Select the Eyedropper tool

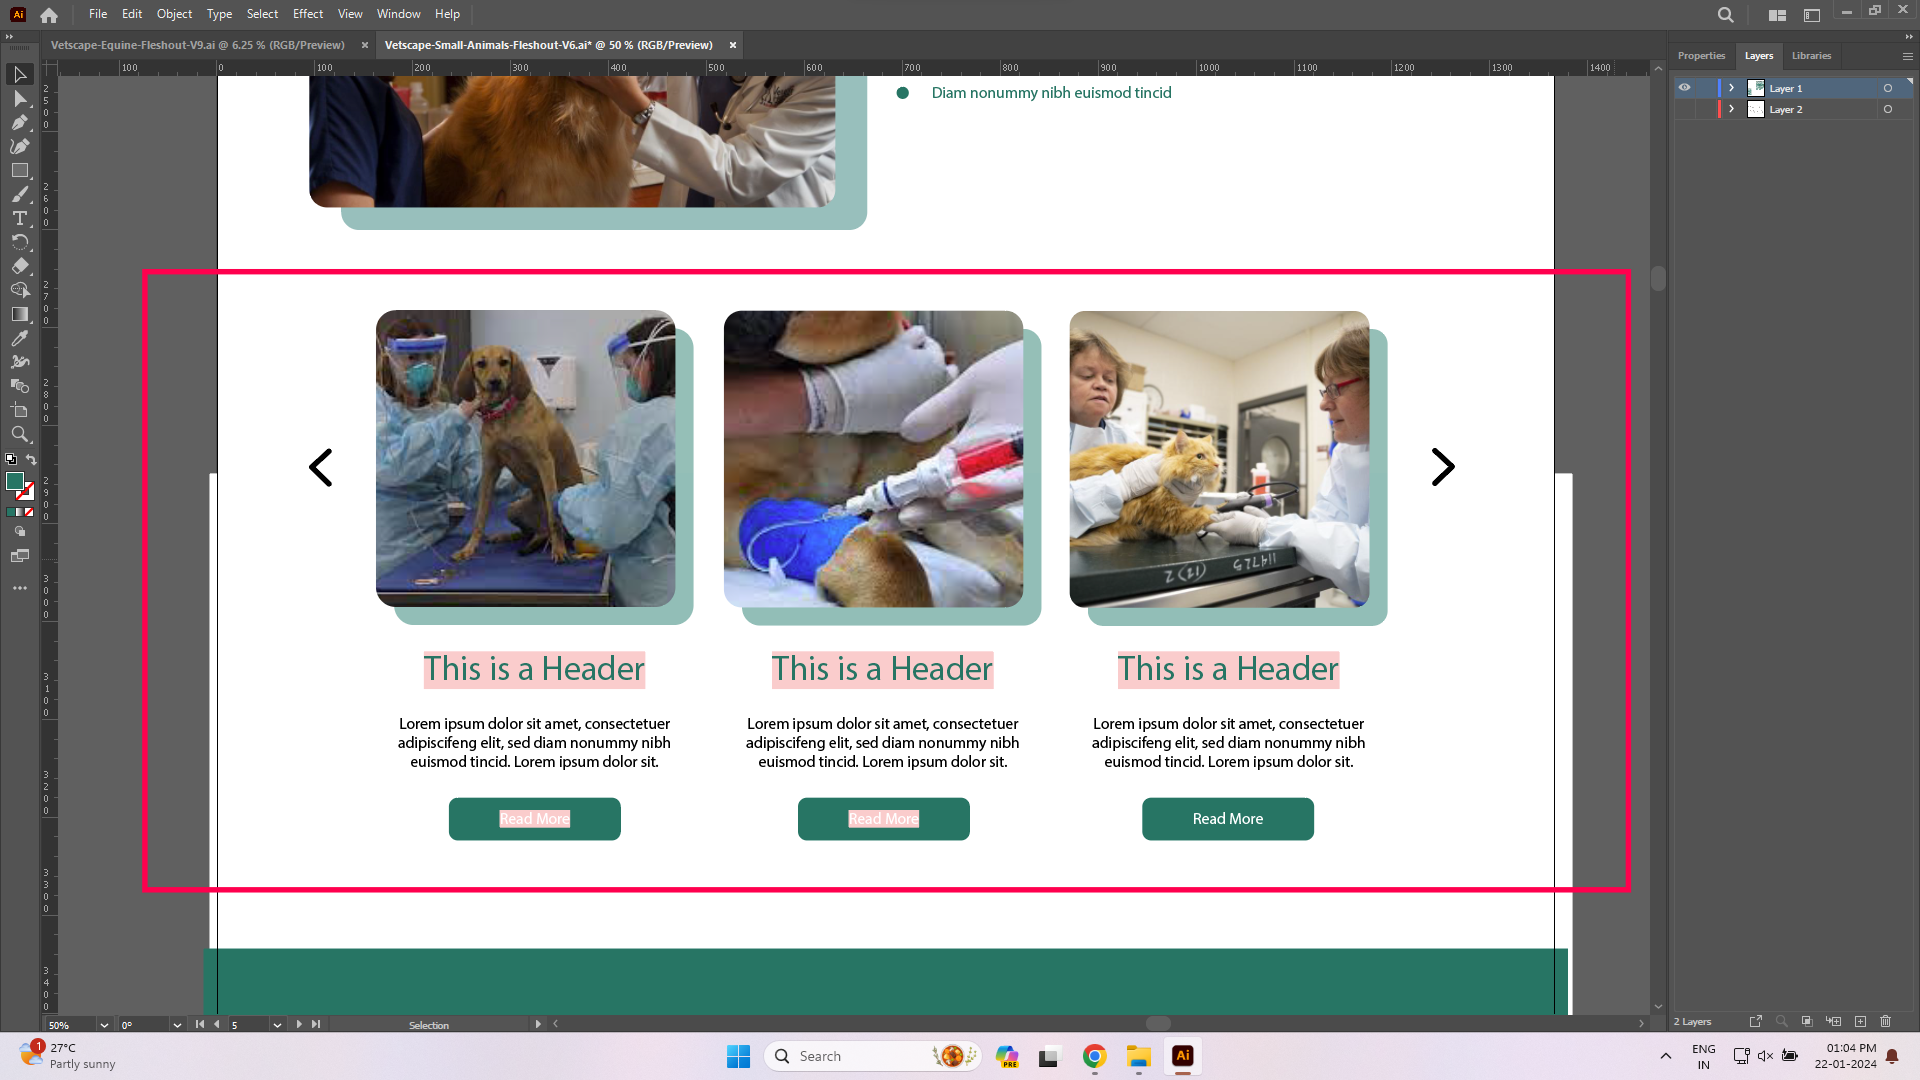[x=19, y=339]
